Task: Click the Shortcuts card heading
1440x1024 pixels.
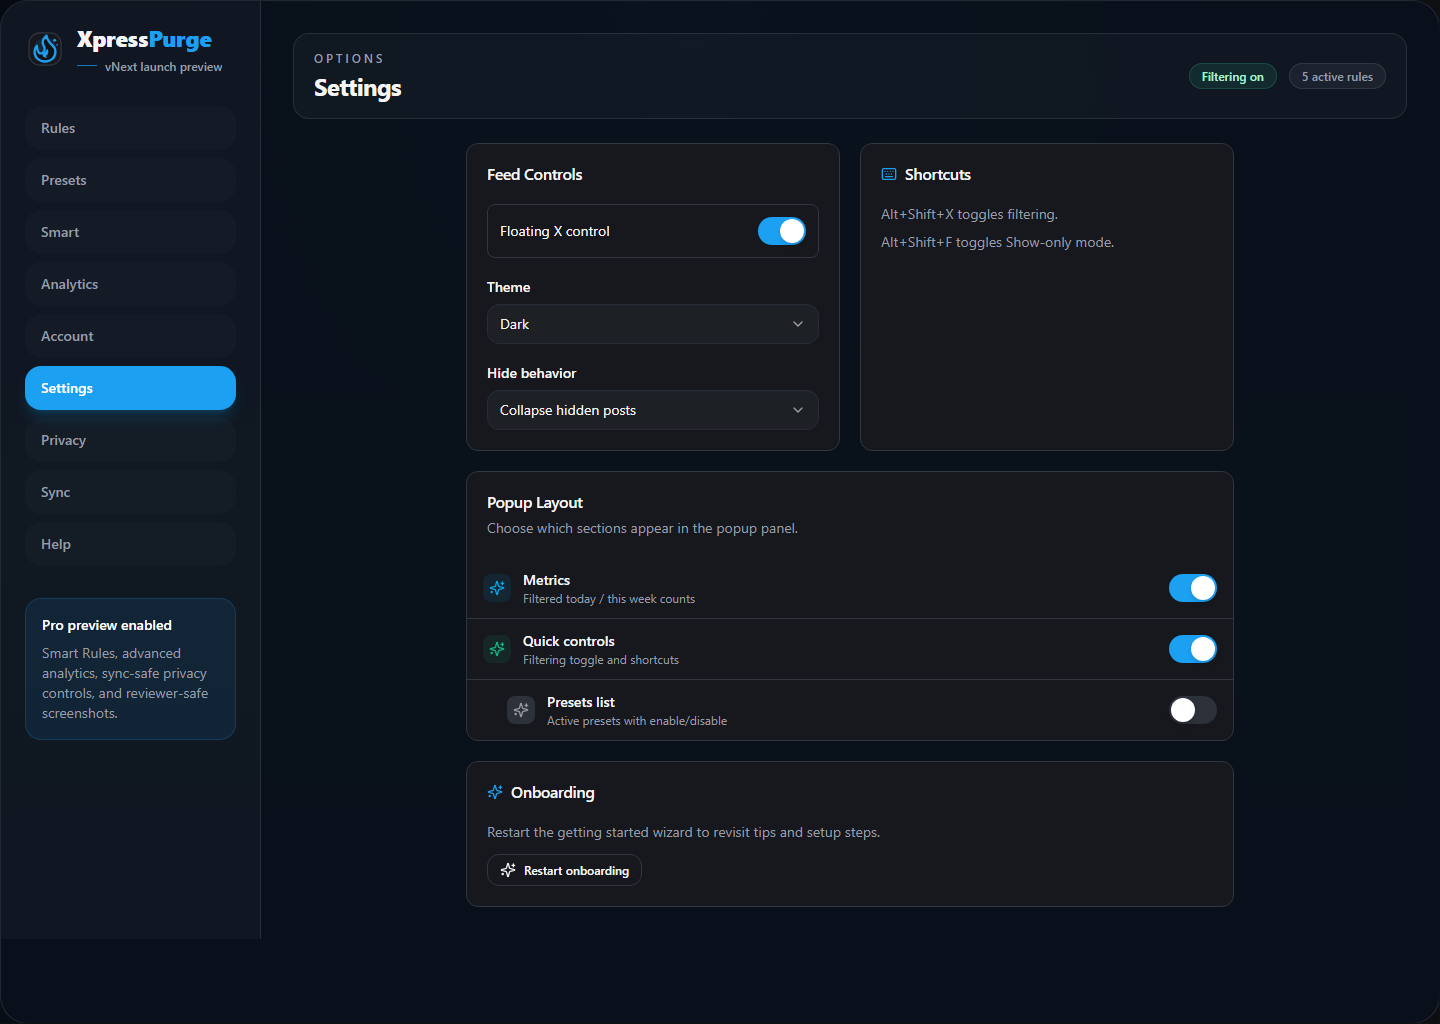Action: pyautogui.click(x=937, y=174)
